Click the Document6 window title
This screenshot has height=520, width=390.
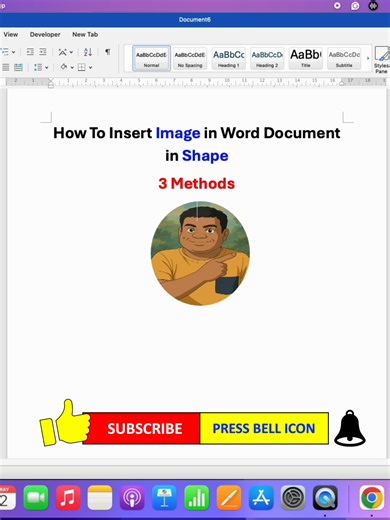coord(195,20)
